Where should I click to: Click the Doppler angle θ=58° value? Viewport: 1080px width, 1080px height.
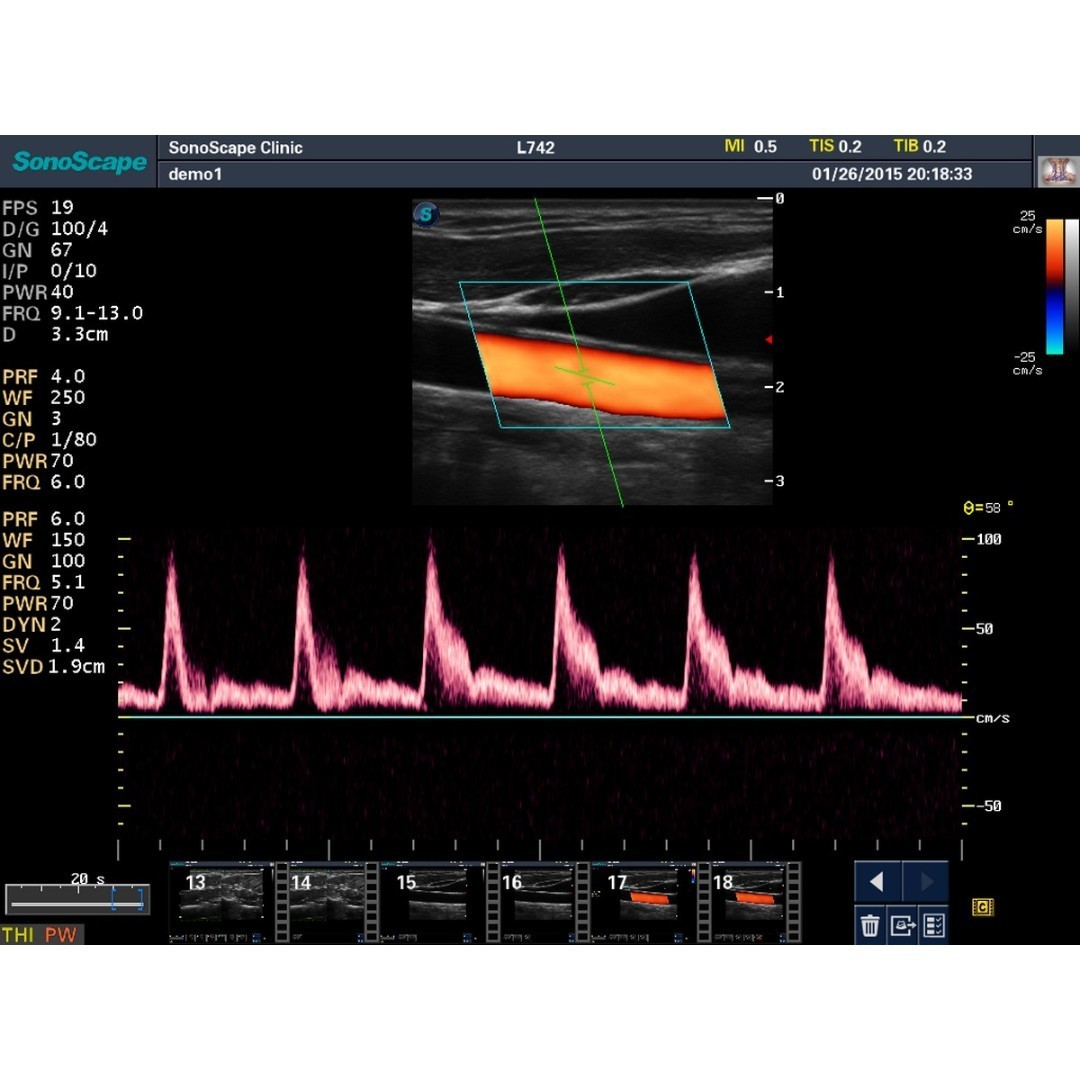point(988,508)
